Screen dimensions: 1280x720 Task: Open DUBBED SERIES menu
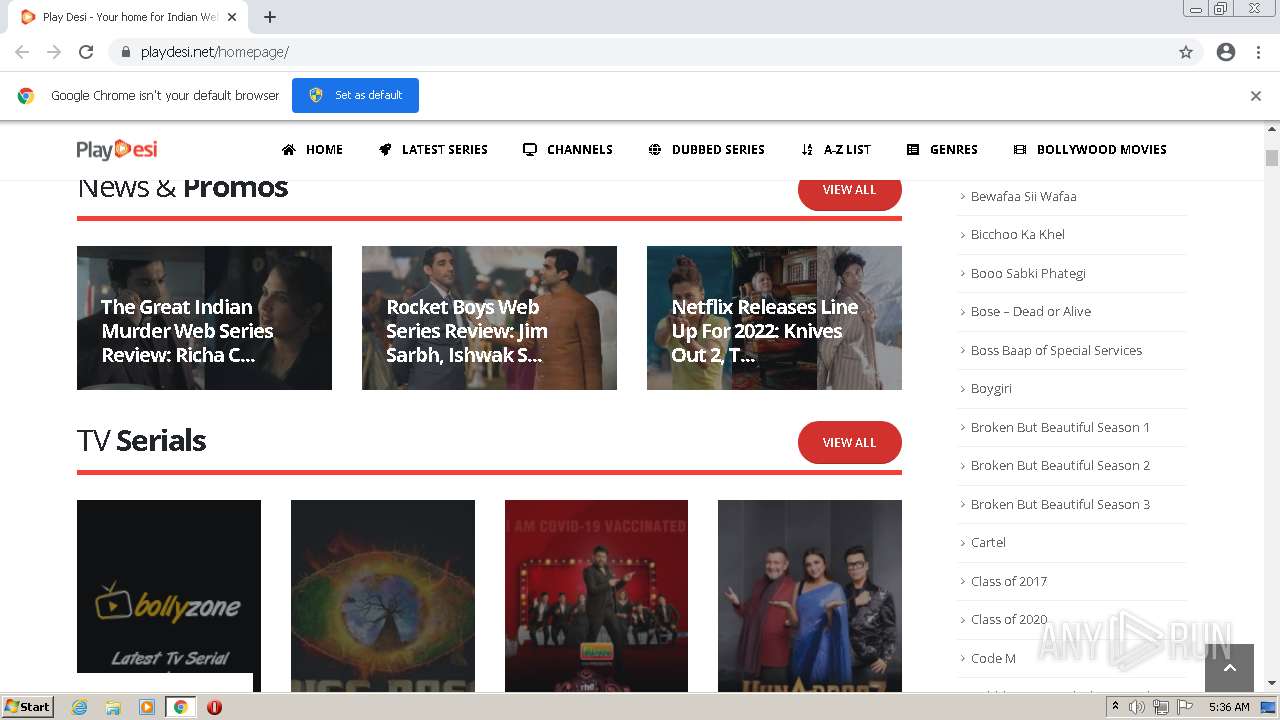[707, 149]
